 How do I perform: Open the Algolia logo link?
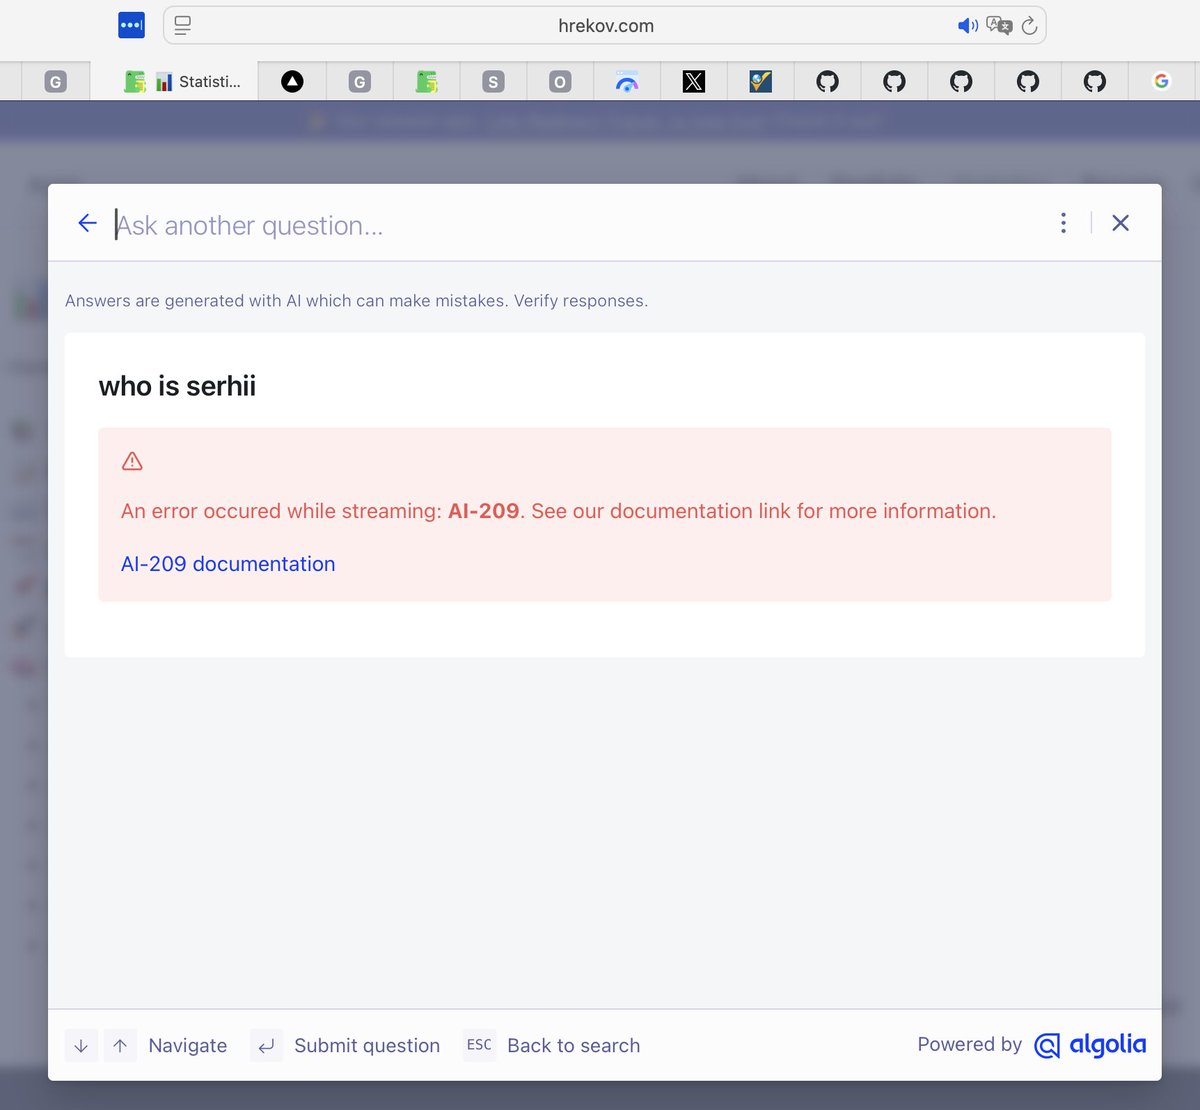1090,1045
